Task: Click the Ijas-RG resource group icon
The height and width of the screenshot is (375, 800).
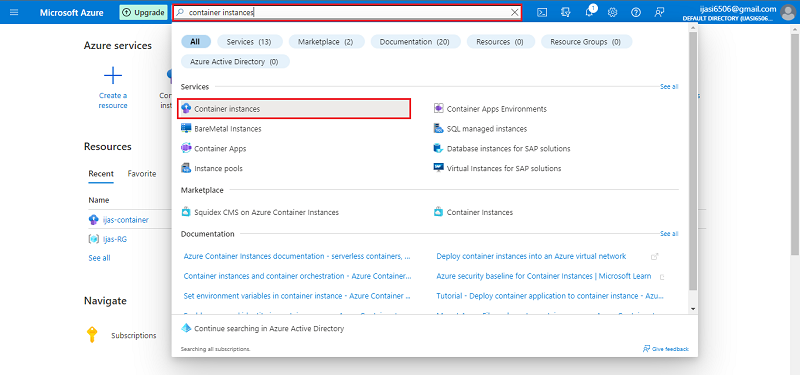Action: pos(93,239)
